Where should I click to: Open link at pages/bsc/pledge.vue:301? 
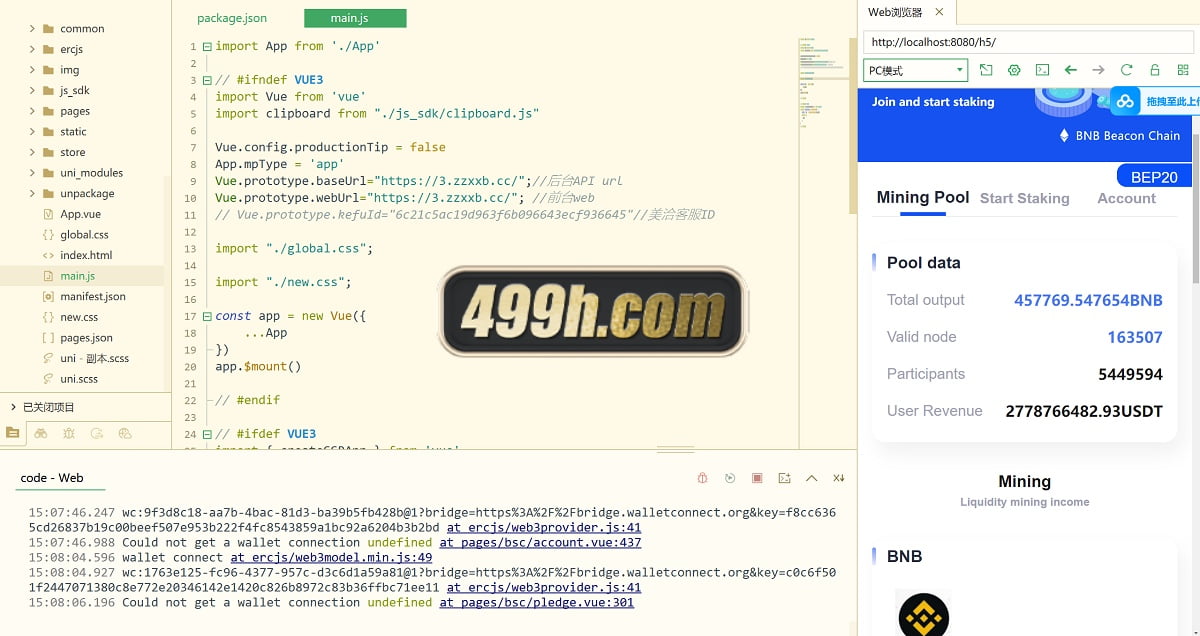point(537,602)
